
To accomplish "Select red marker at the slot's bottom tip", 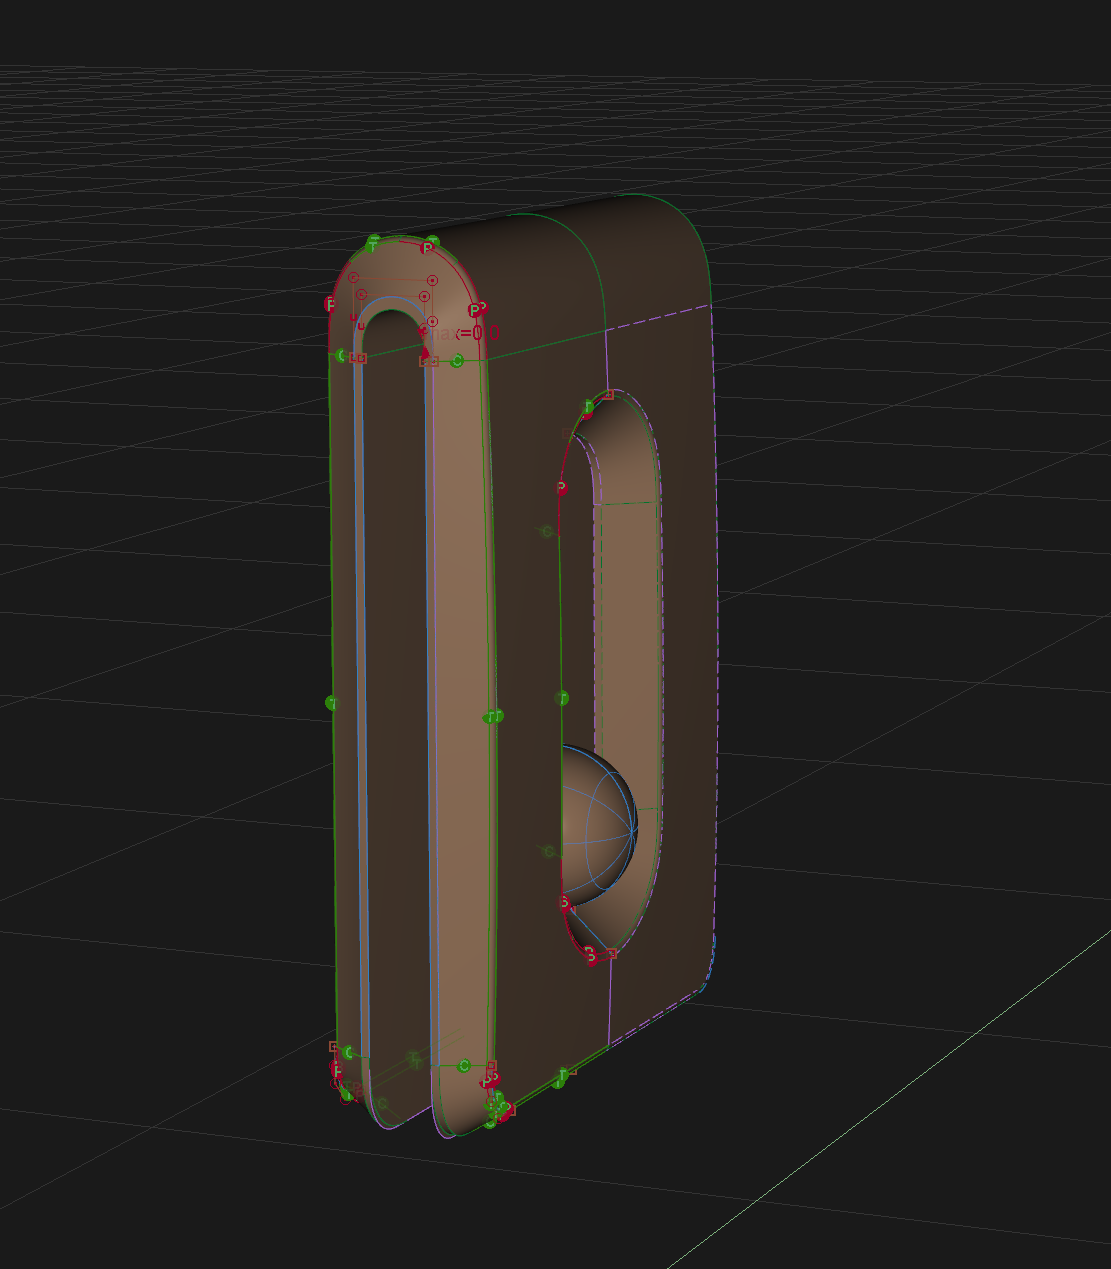I will click(x=591, y=955).
